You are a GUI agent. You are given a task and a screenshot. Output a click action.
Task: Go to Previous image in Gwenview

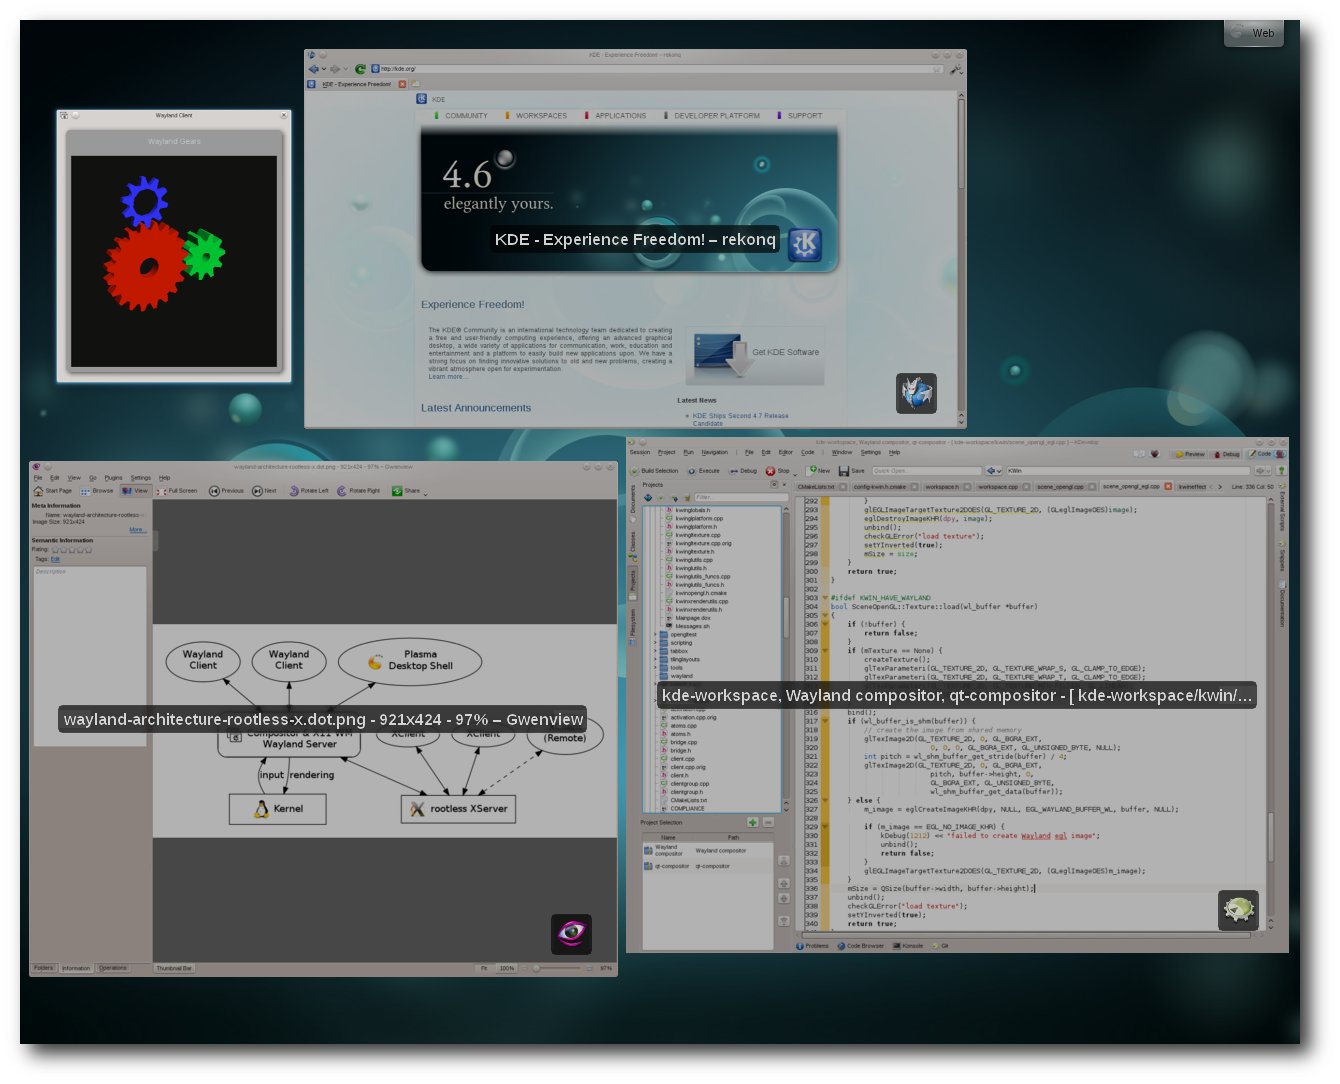click(x=226, y=491)
